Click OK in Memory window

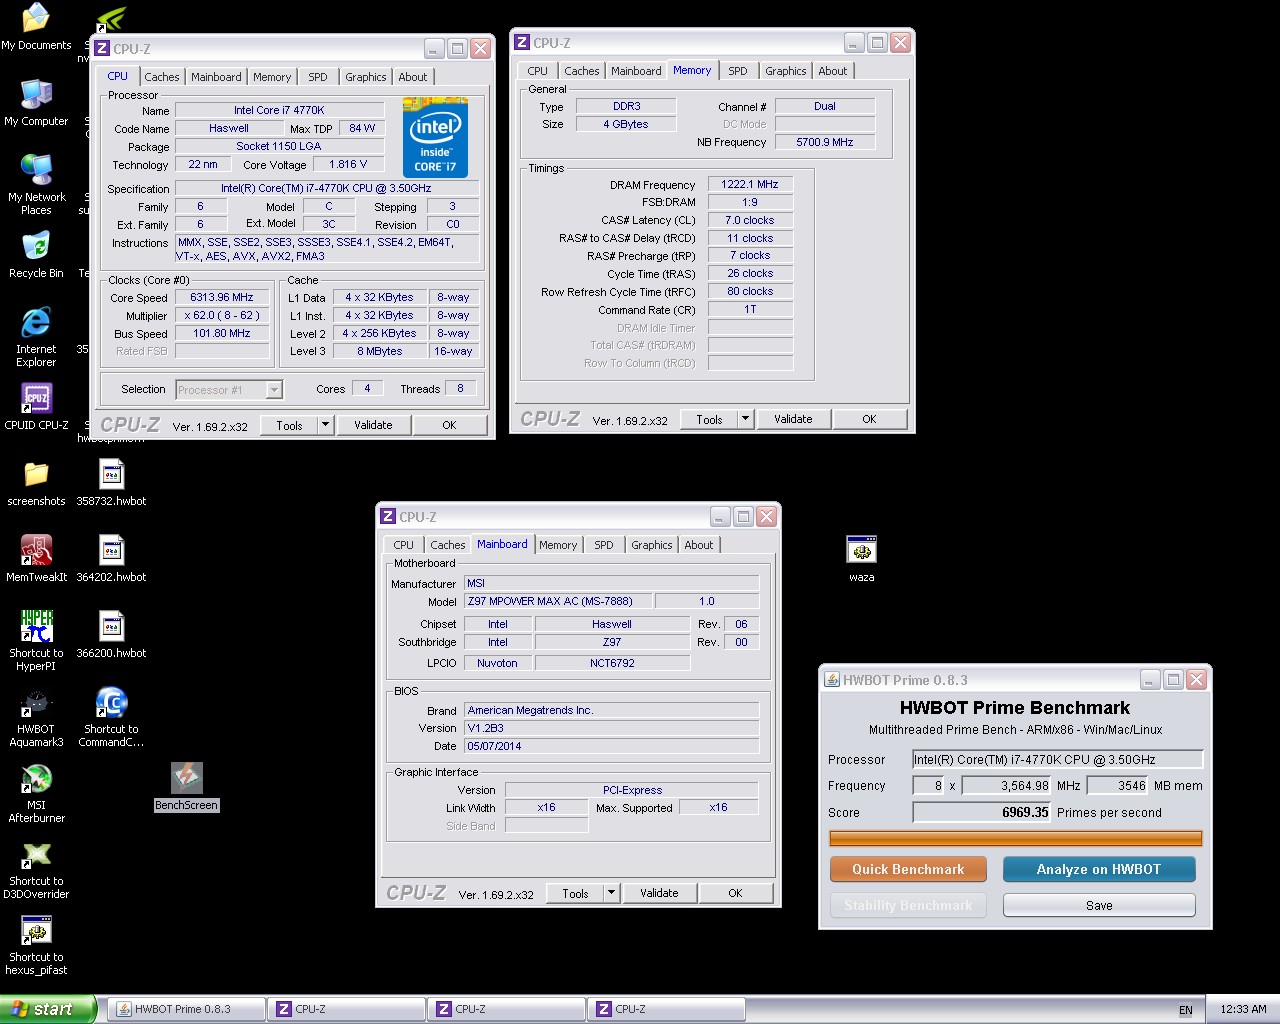869,419
